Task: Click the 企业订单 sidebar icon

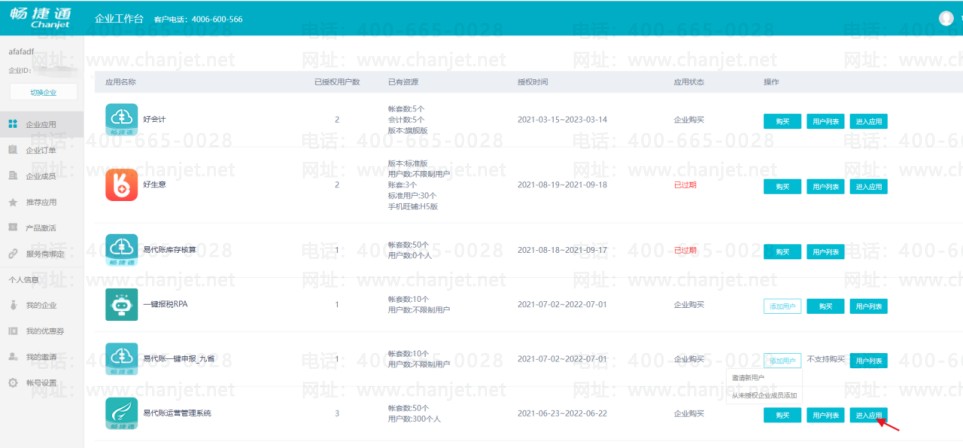Action: click(13, 150)
